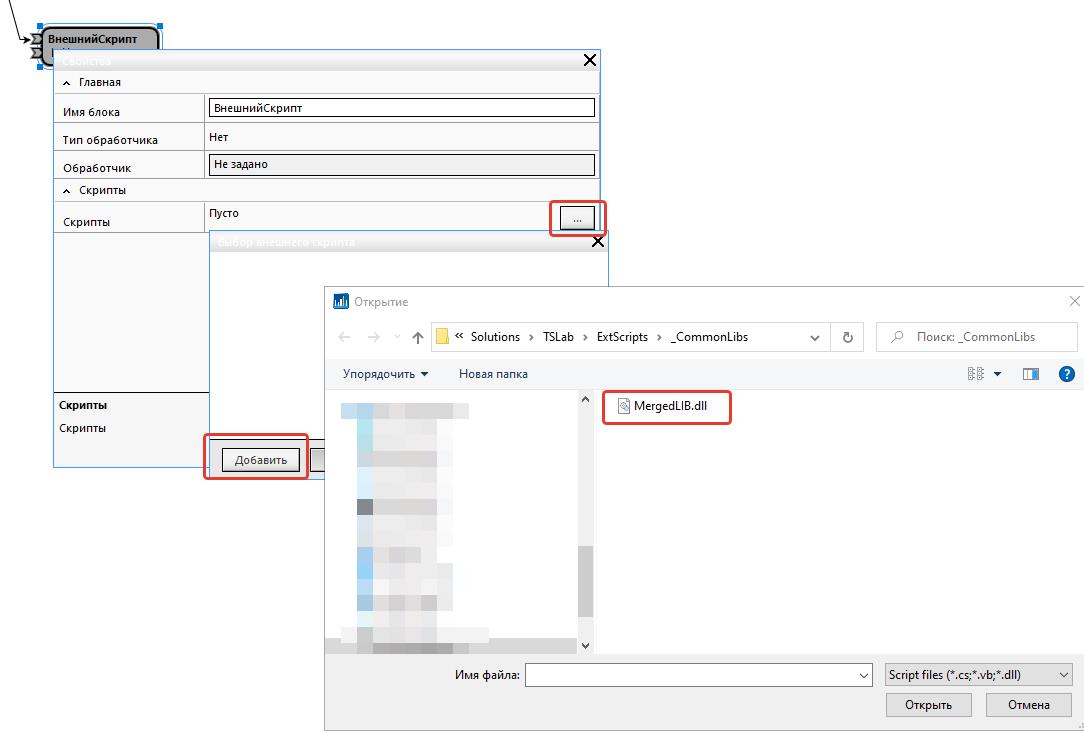This screenshot has width=1084, height=733.
Task: Open script chooser with the ellipsis button
Action: coord(577,219)
